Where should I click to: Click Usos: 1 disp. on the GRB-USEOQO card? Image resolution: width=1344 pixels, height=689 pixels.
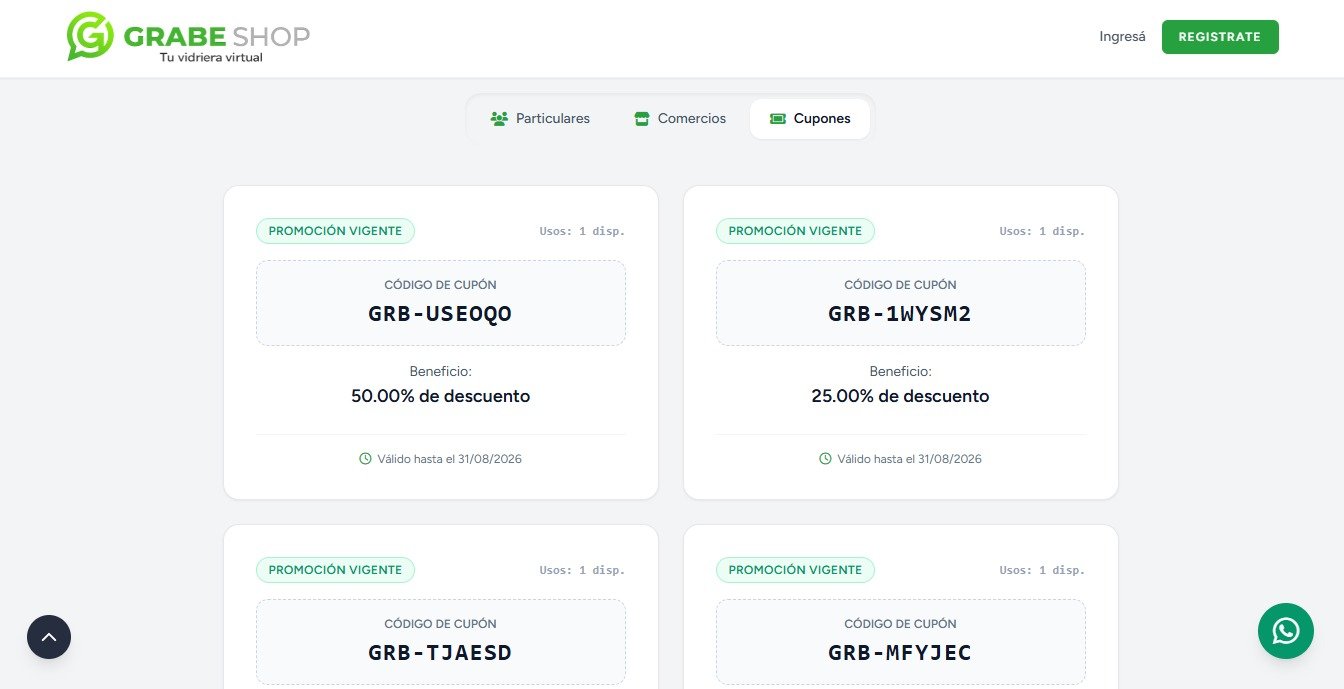[582, 231]
